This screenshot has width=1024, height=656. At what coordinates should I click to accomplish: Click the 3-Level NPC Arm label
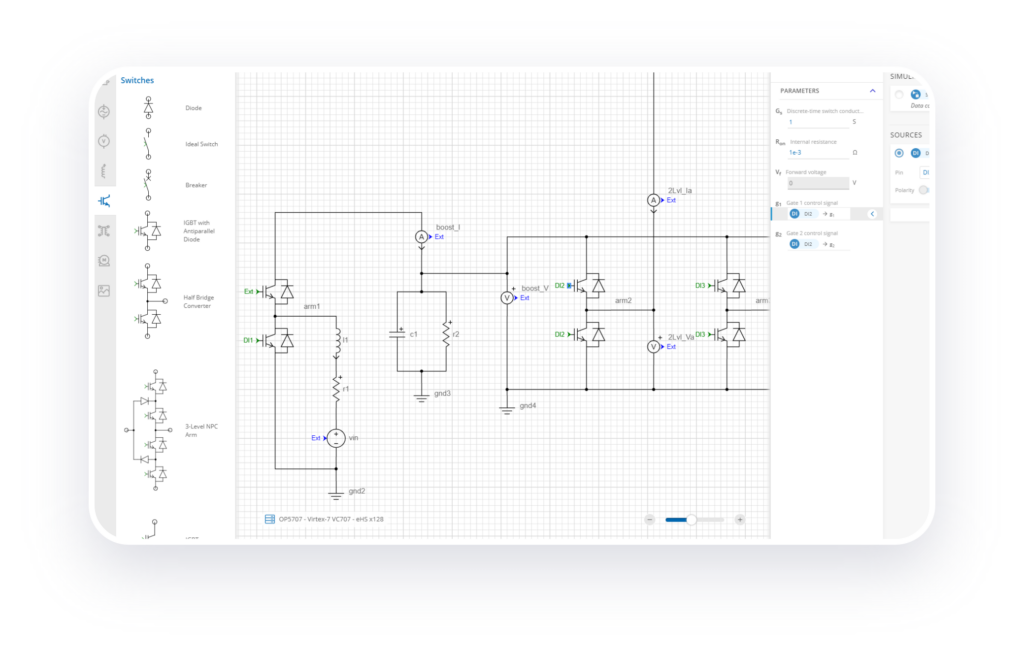pos(201,430)
